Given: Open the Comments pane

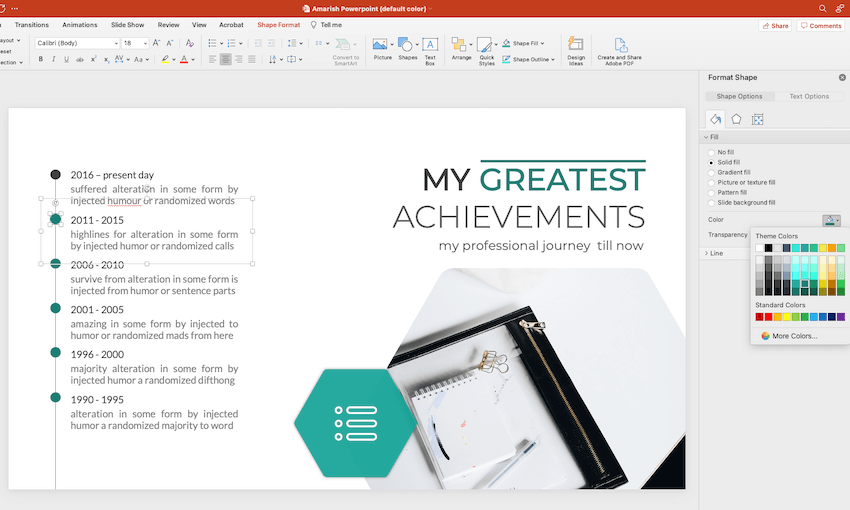Looking at the screenshot, I should [821, 25].
